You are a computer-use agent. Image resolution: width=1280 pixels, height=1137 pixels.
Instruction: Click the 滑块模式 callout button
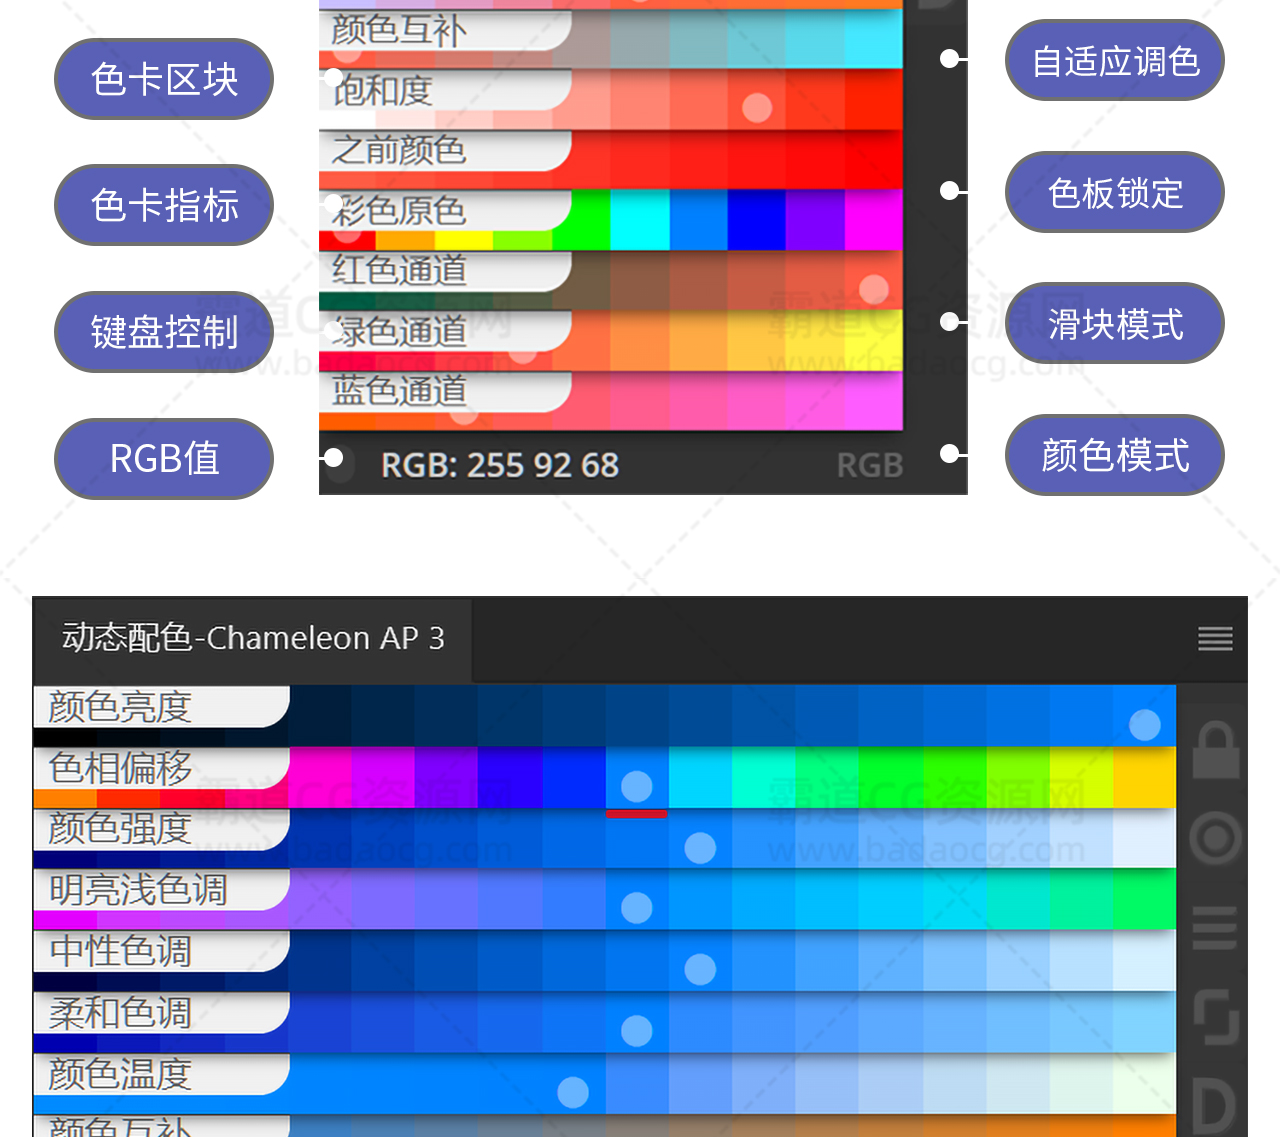click(1115, 324)
